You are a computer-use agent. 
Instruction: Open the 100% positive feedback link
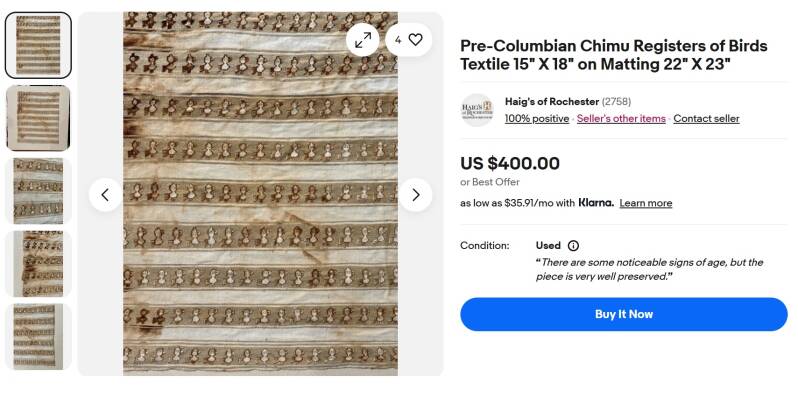coord(536,119)
